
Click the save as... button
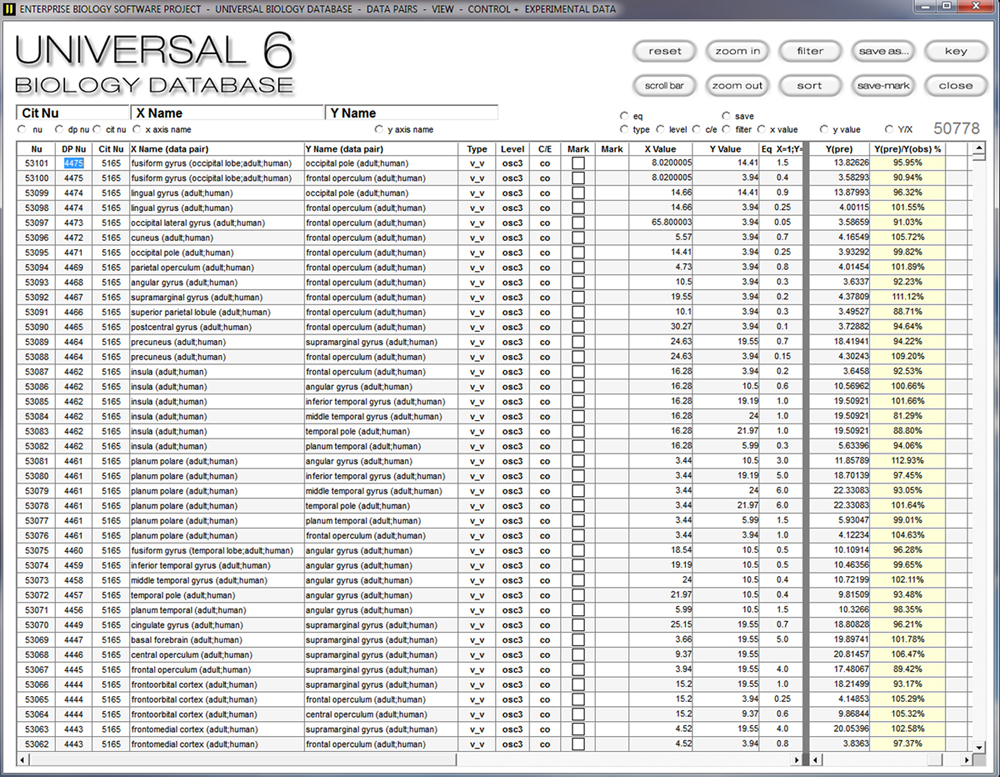(883, 51)
